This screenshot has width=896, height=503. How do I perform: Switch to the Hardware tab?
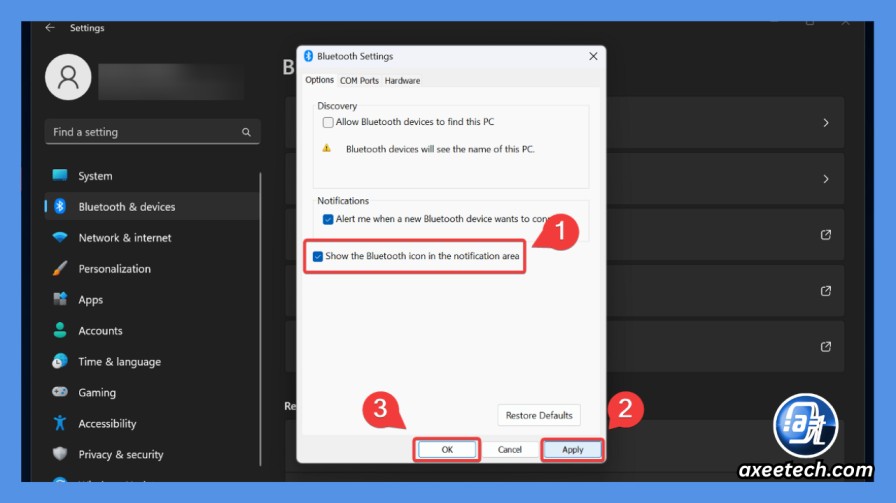point(402,81)
